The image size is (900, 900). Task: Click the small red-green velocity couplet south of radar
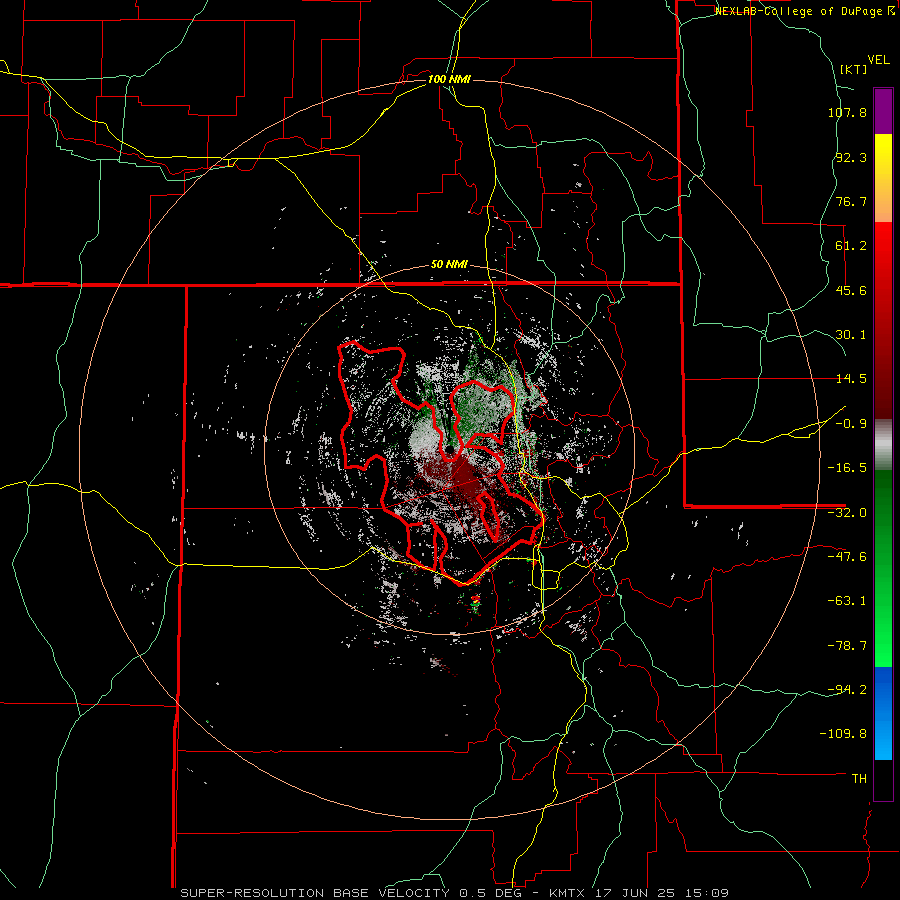[x=475, y=601]
